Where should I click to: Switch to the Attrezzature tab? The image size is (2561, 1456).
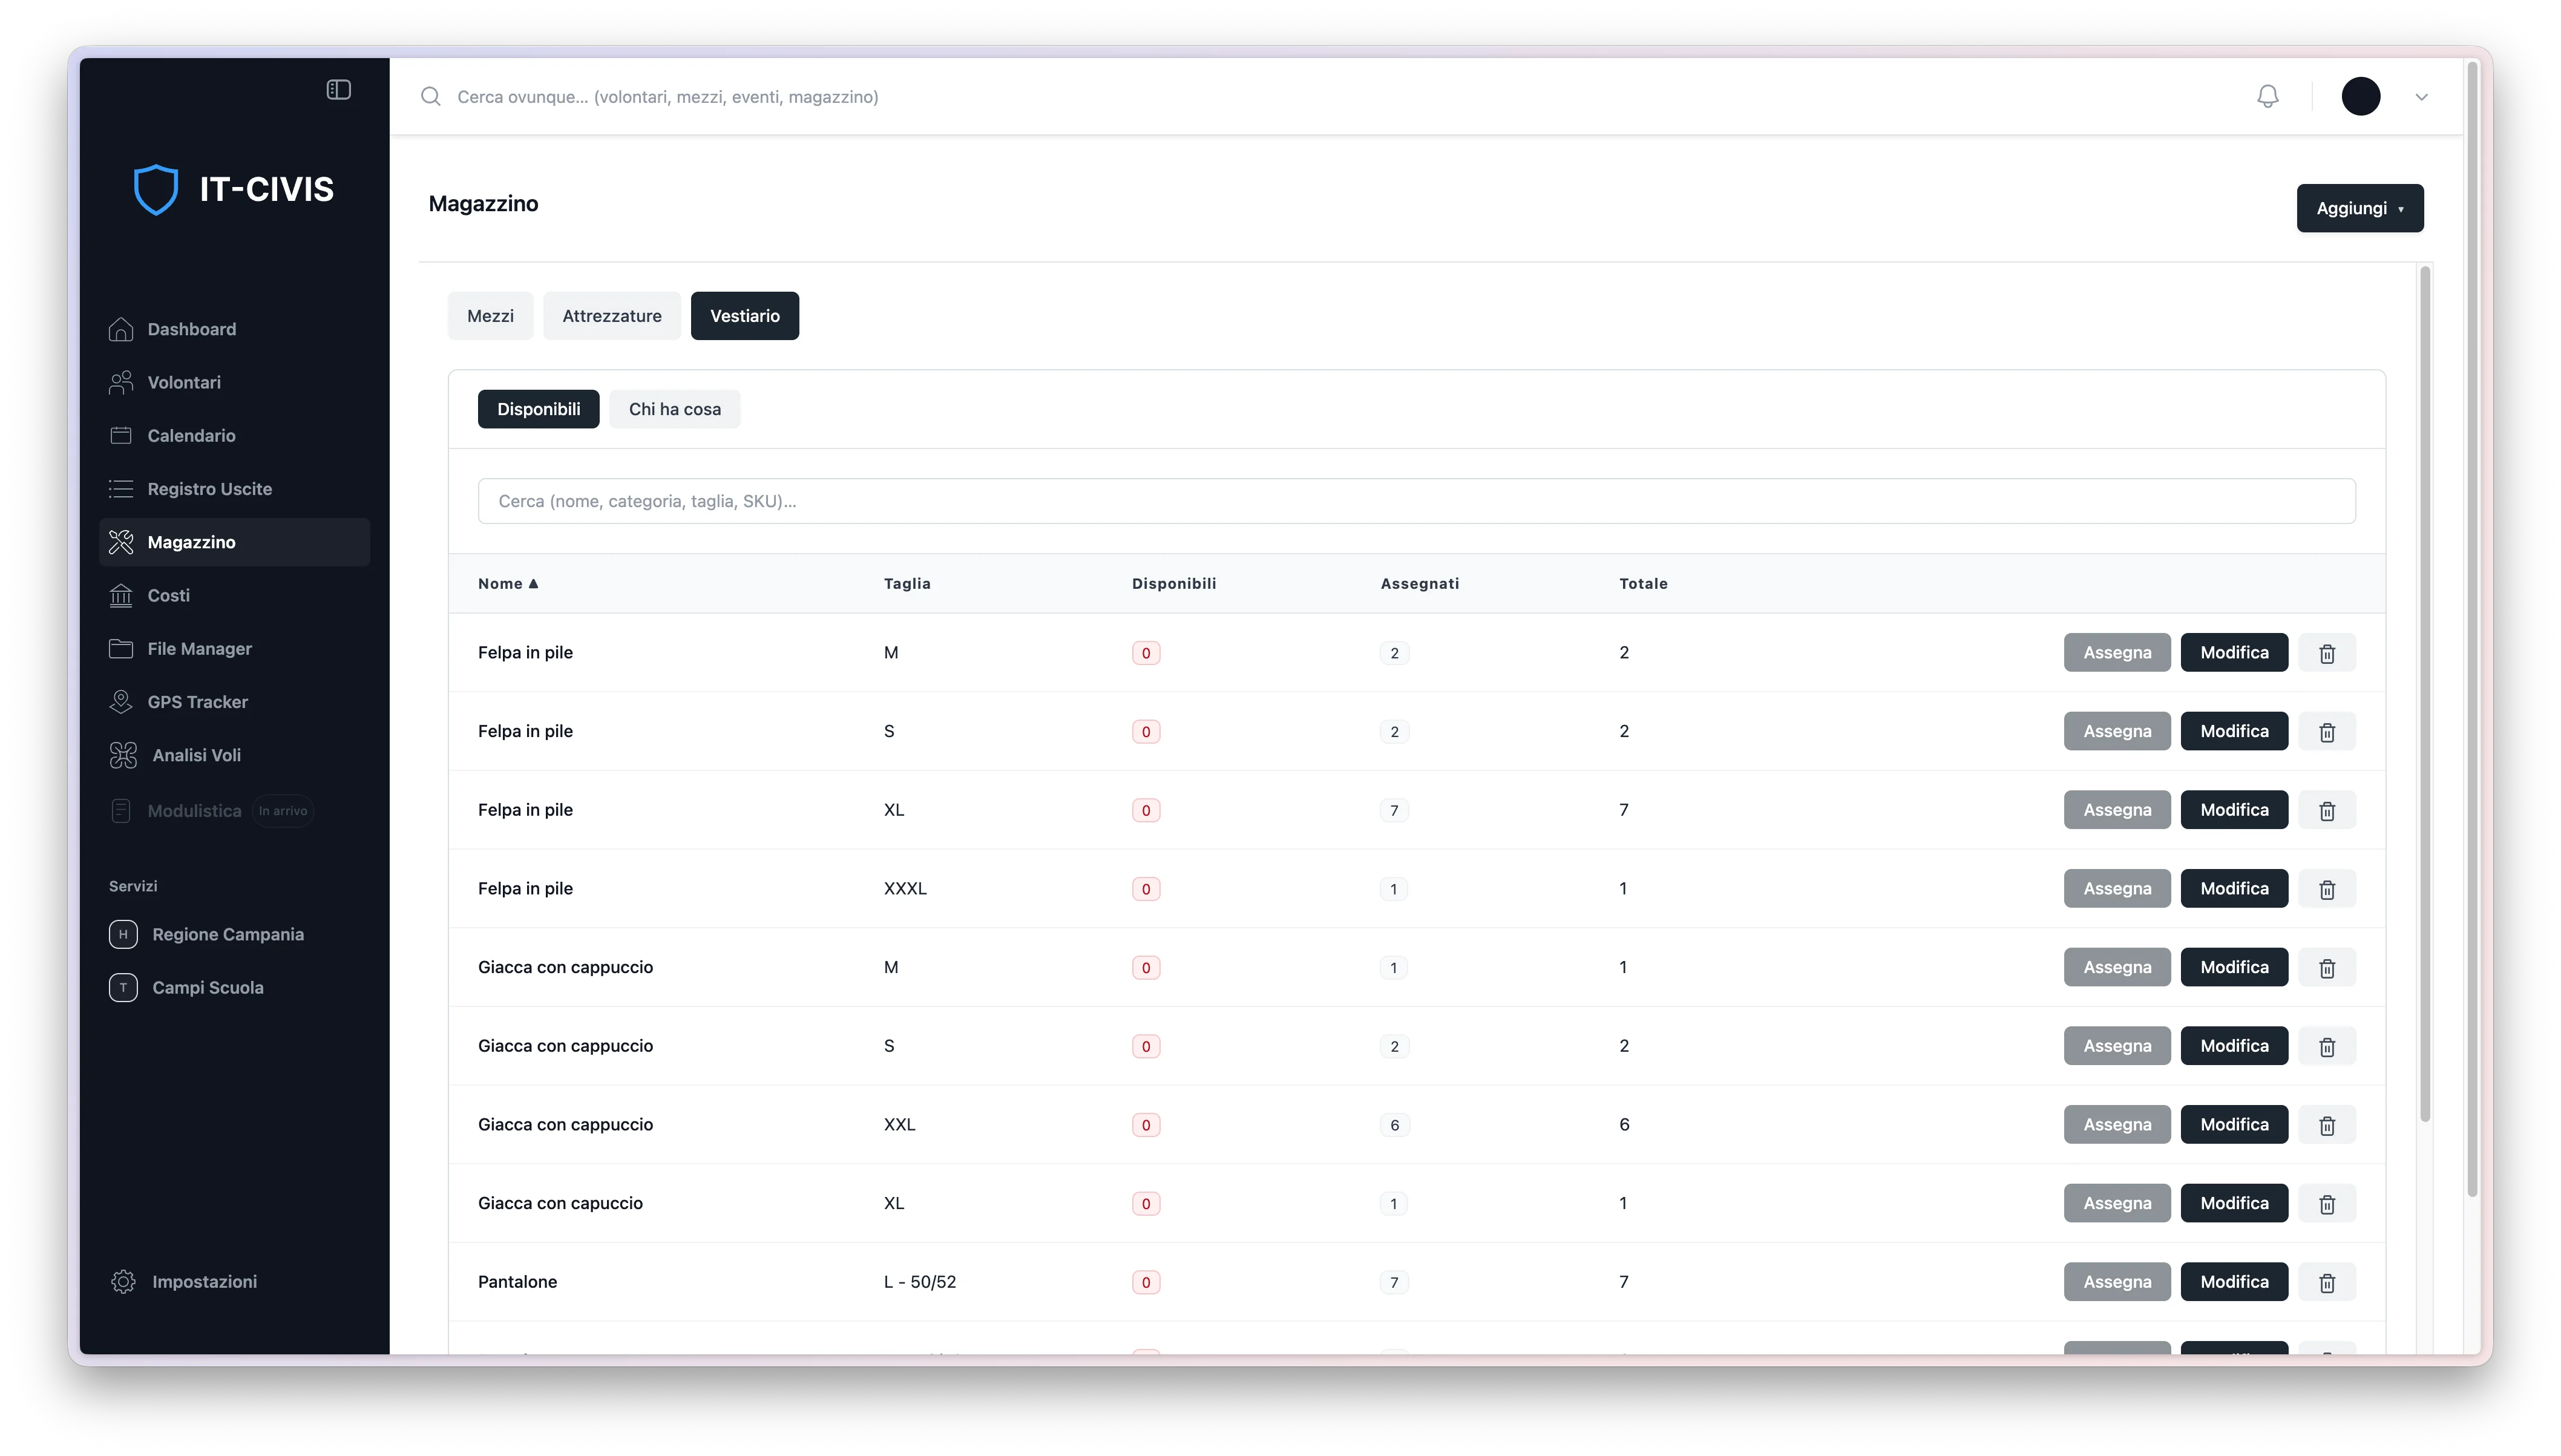point(611,316)
